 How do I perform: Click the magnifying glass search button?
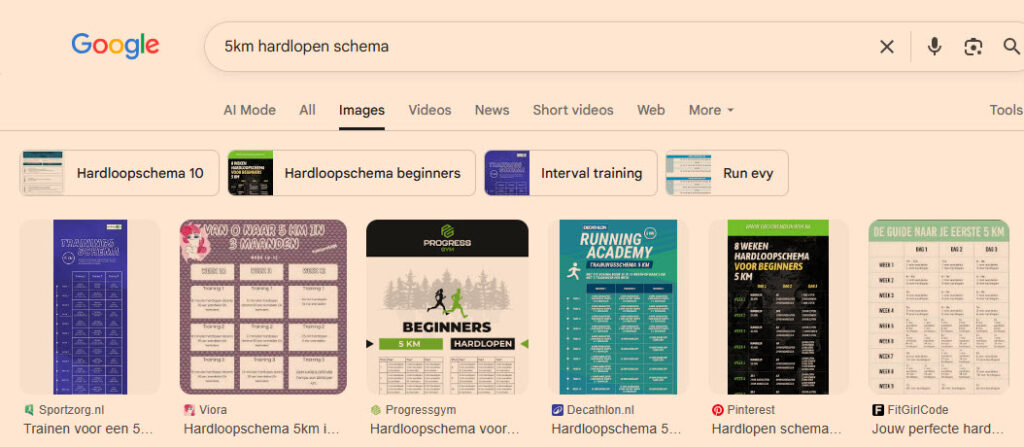click(1012, 46)
